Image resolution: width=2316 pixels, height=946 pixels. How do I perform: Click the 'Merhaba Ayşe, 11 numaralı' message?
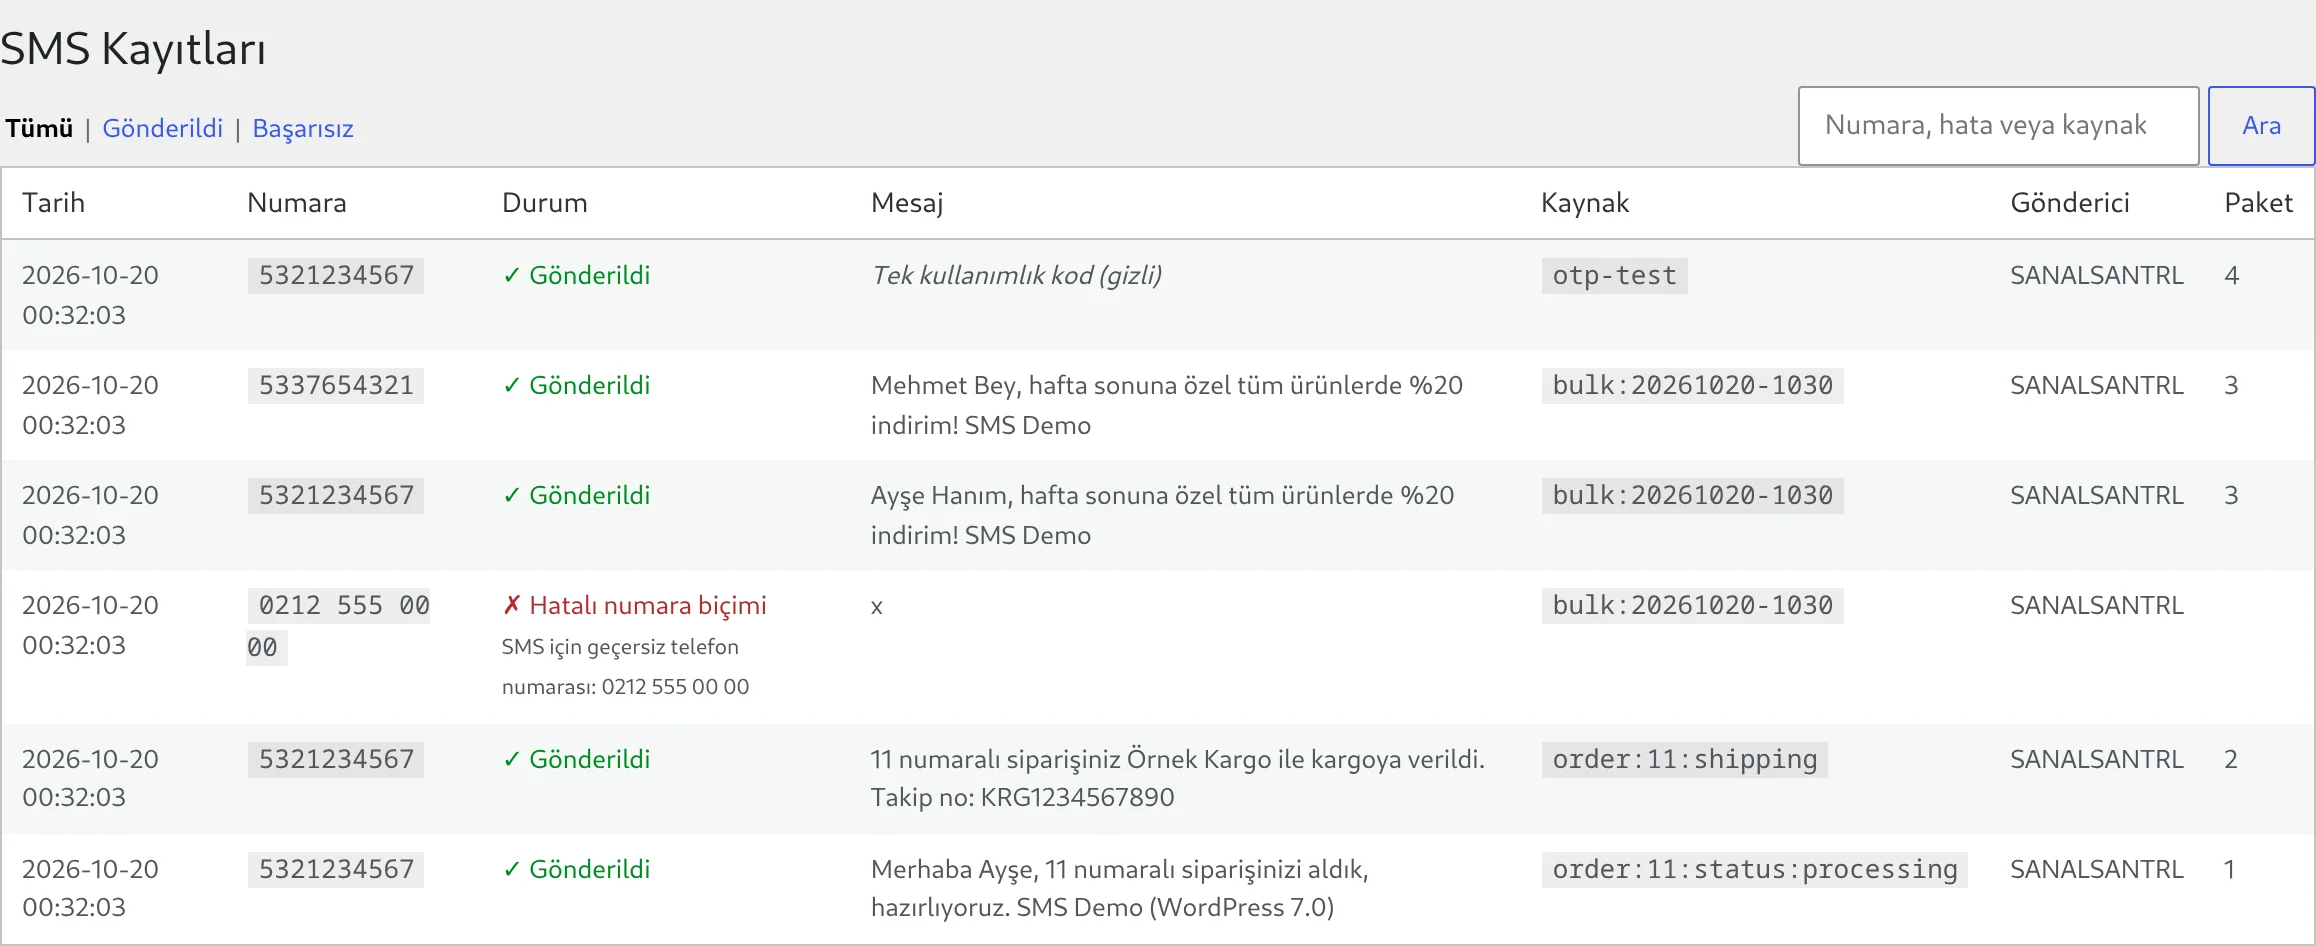click(1120, 888)
